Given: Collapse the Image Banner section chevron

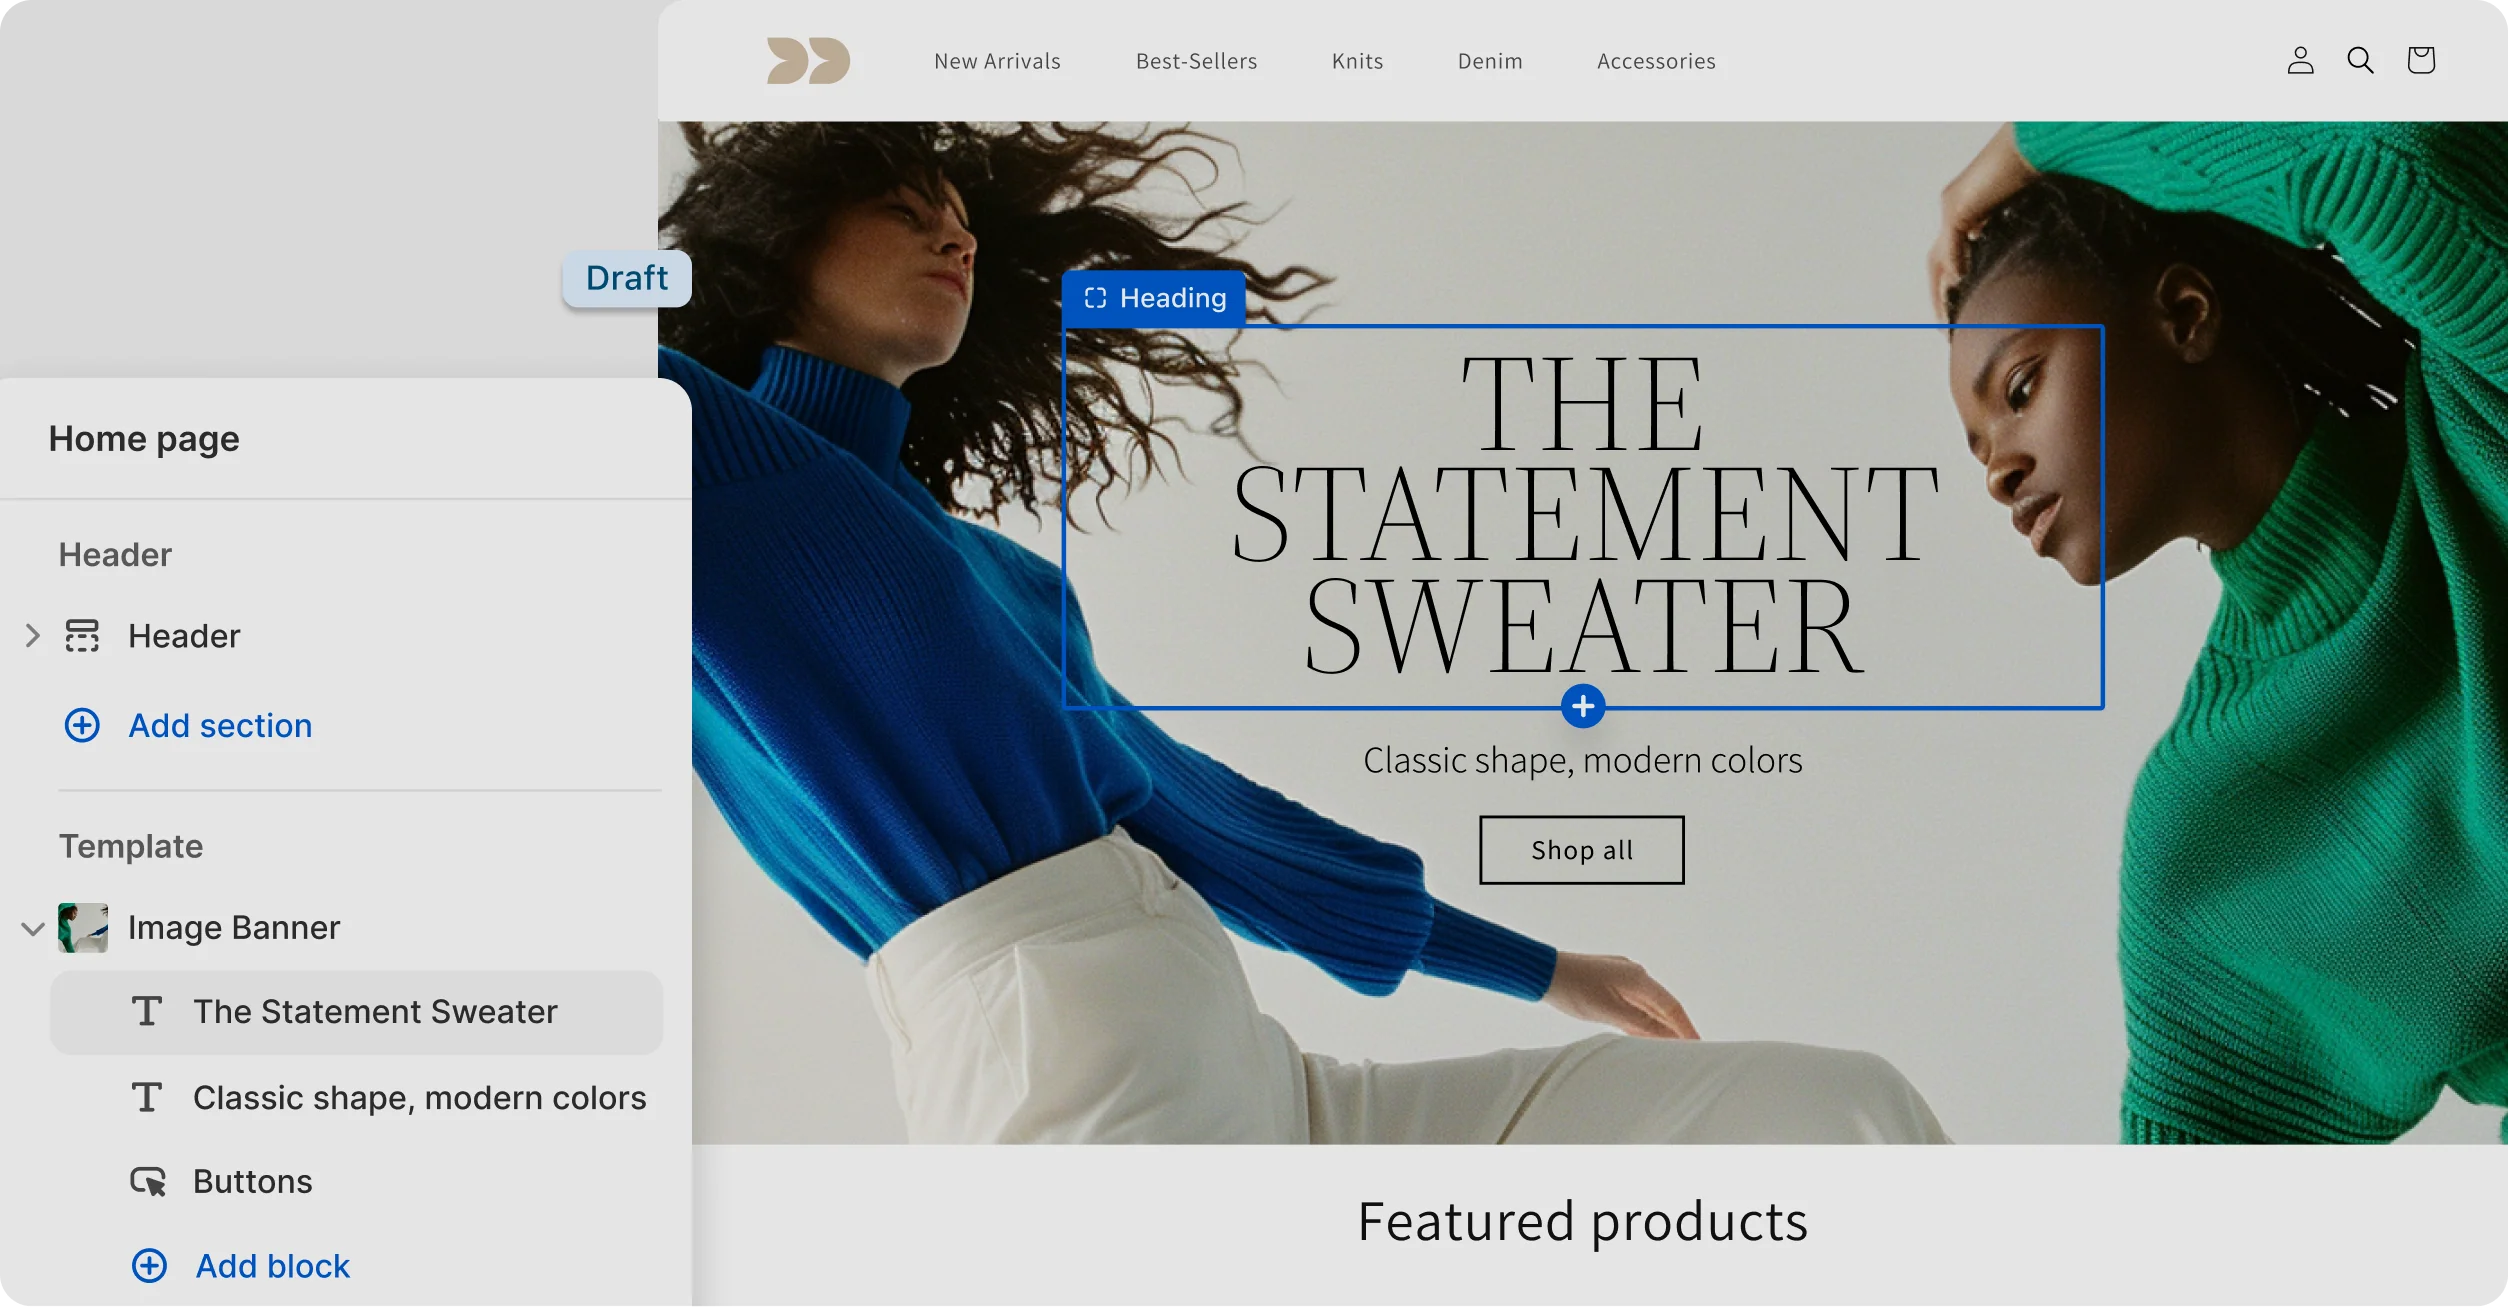Looking at the screenshot, I should coord(33,928).
